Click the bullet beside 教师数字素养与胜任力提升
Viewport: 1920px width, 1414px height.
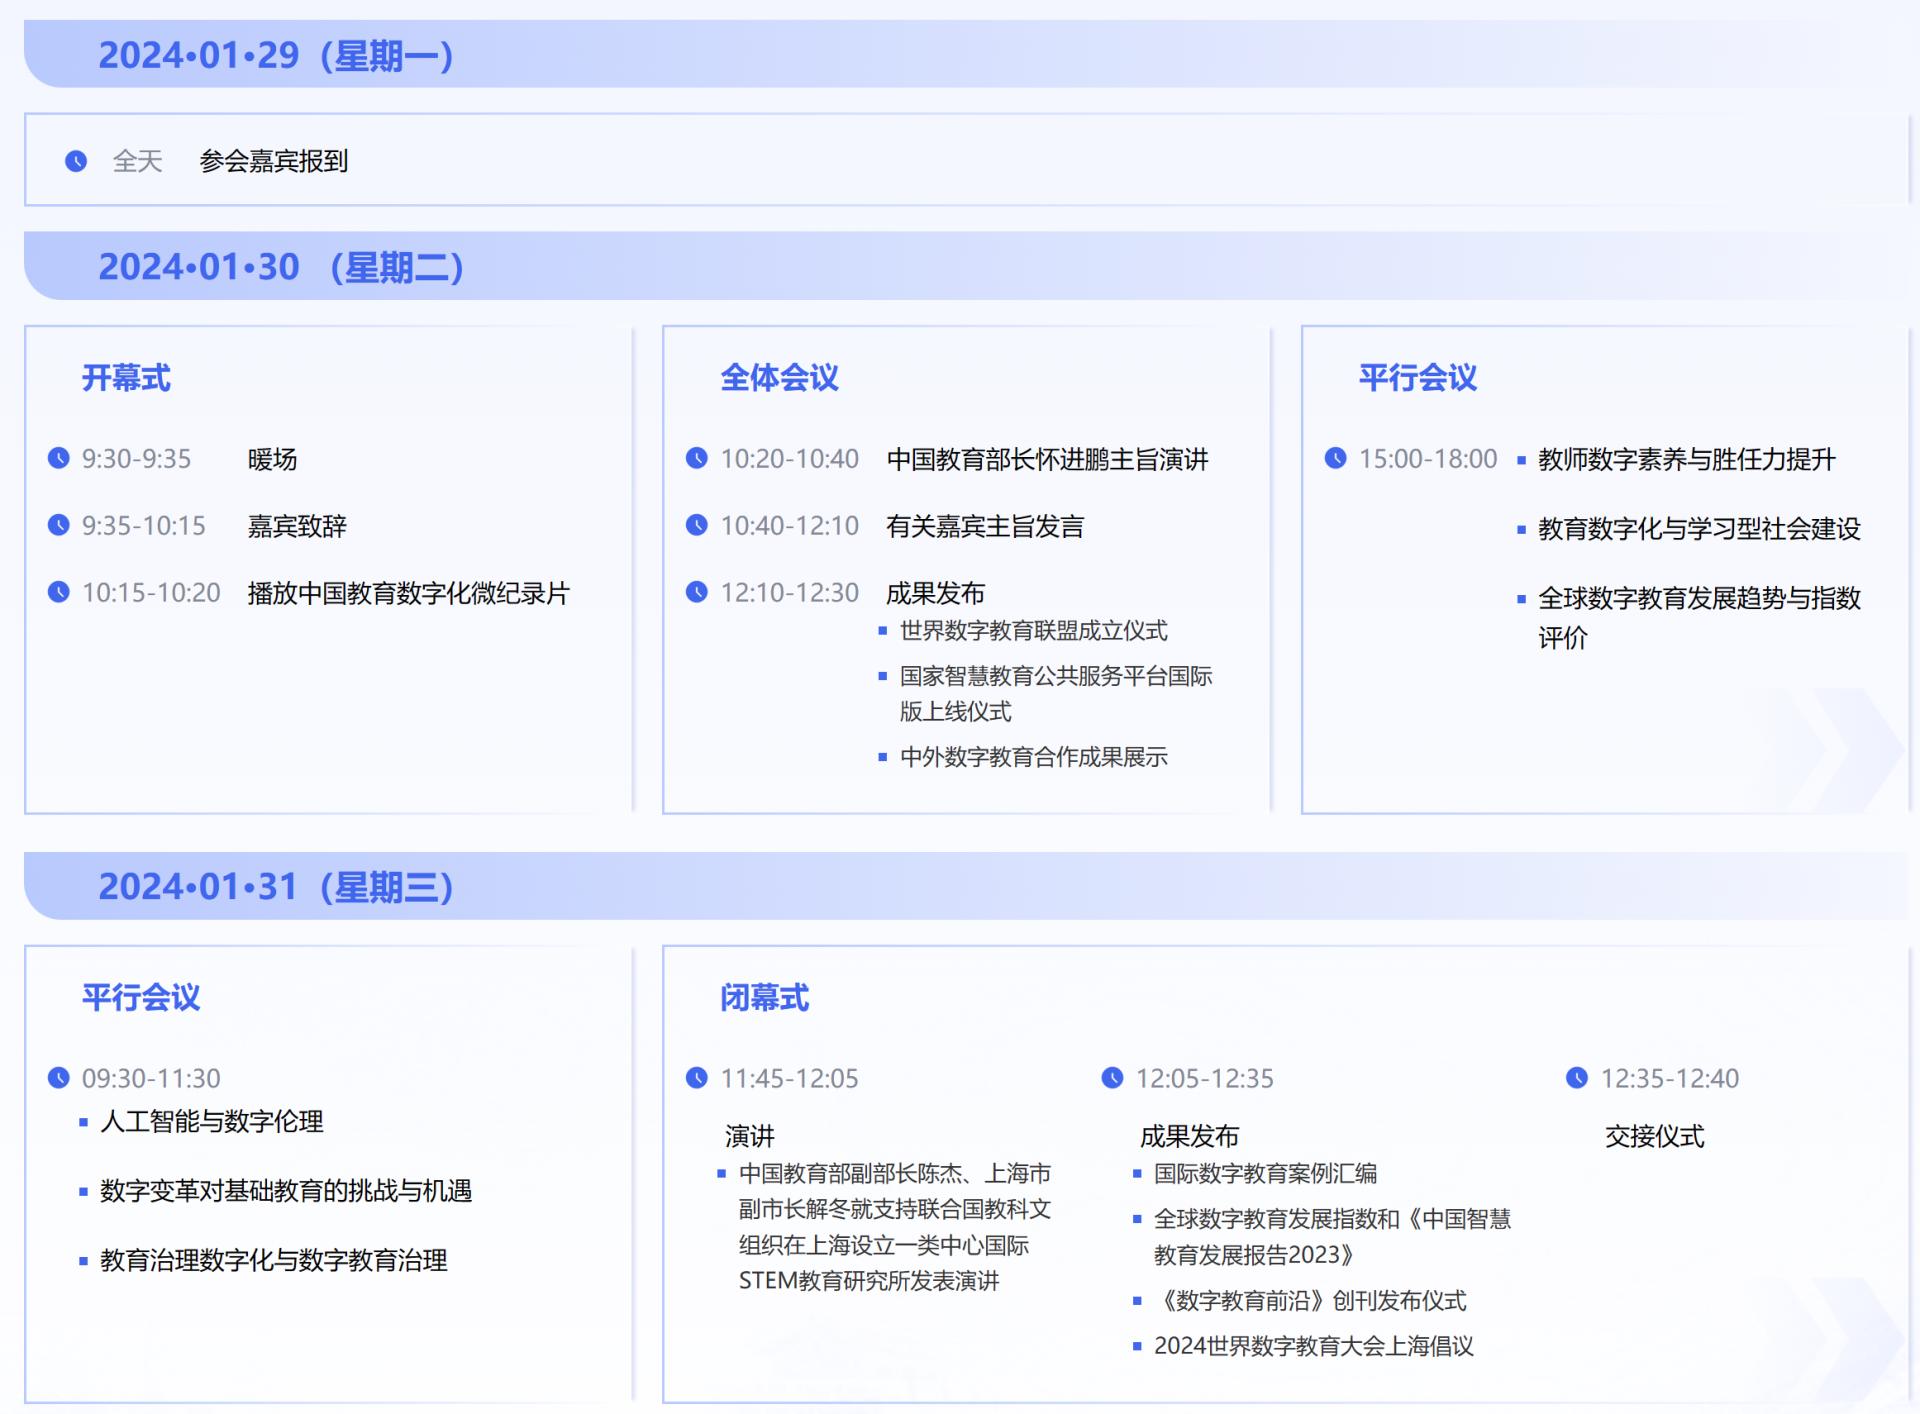pyautogui.click(x=1524, y=459)
